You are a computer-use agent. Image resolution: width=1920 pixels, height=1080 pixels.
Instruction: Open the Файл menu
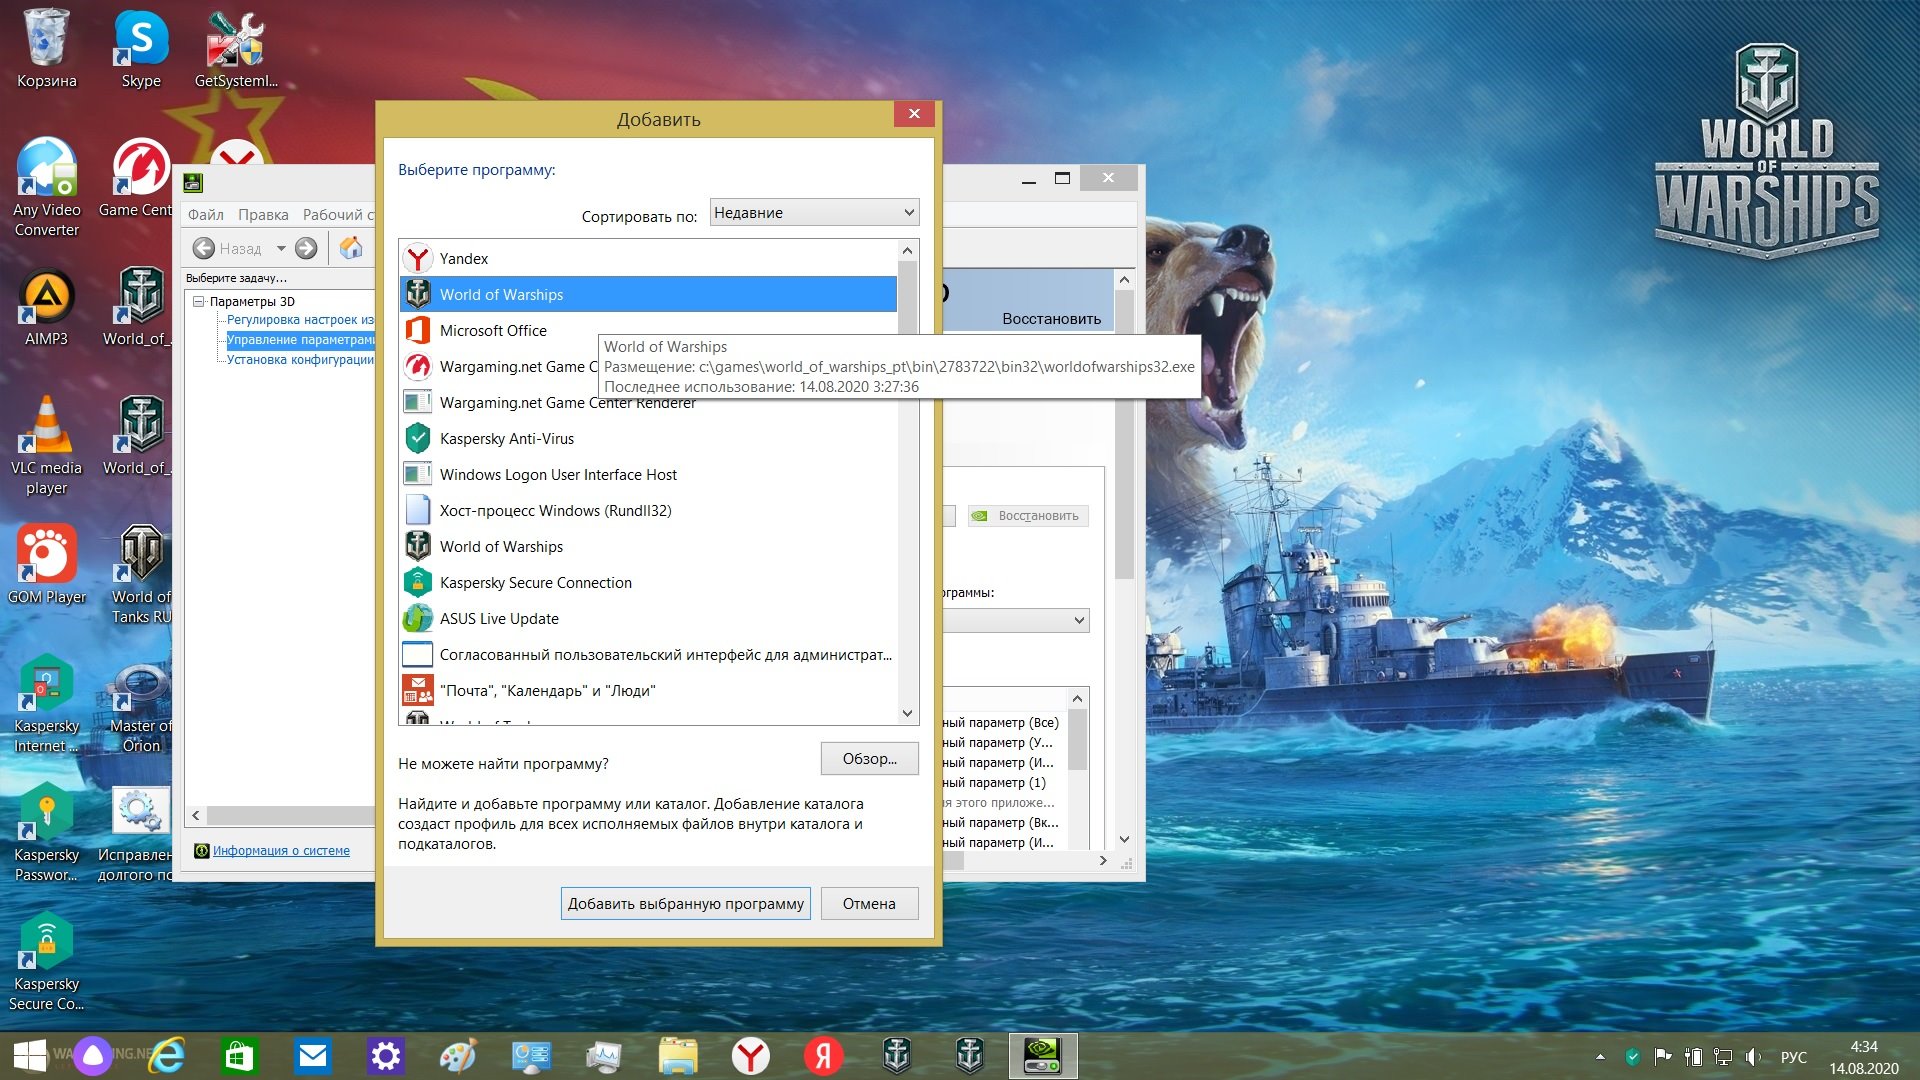click(x=206, y=214)
